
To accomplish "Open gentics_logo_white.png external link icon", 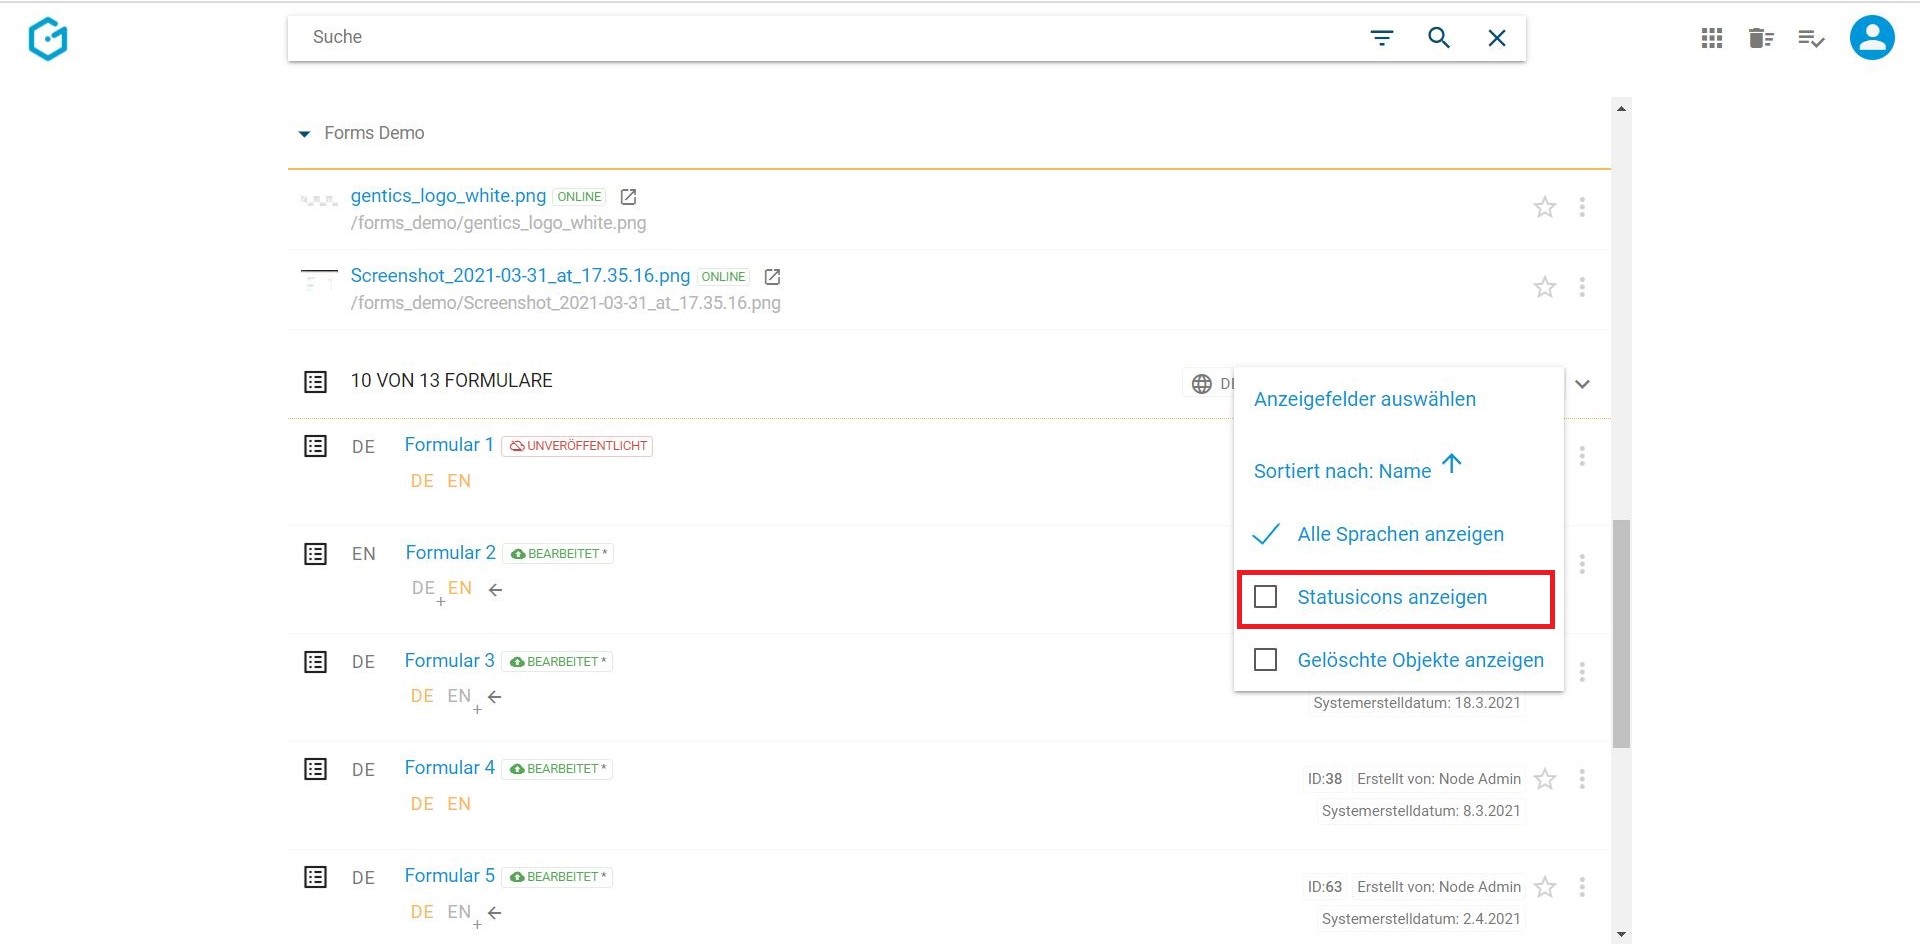I will coord(628,197).
